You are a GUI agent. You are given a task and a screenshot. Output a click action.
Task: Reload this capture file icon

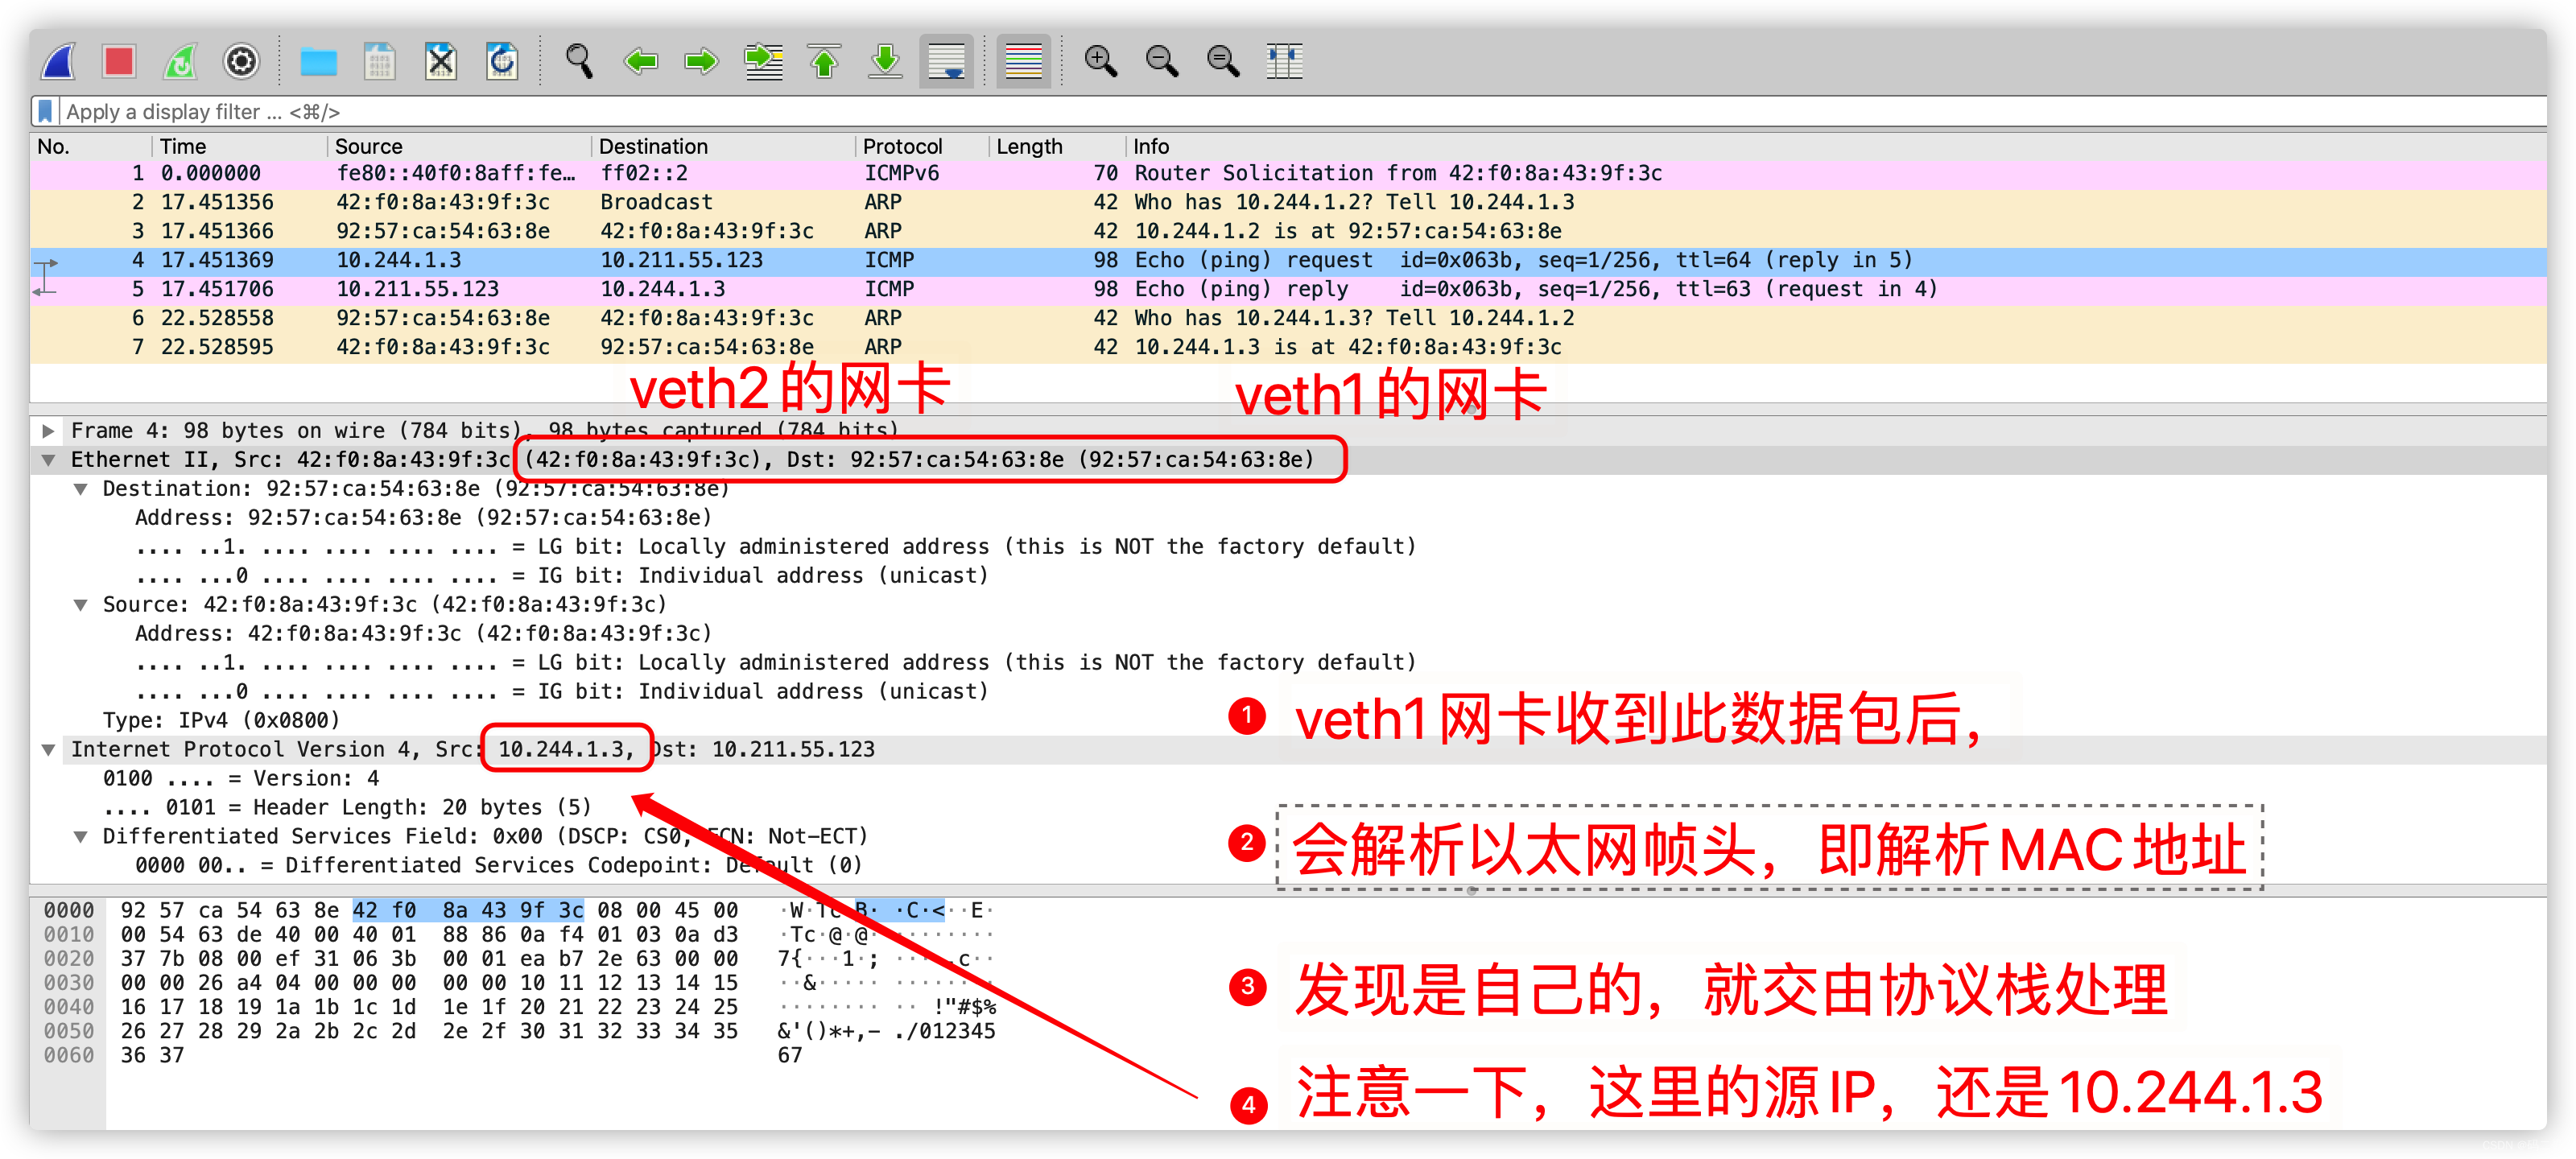click(x=502, y=61)
